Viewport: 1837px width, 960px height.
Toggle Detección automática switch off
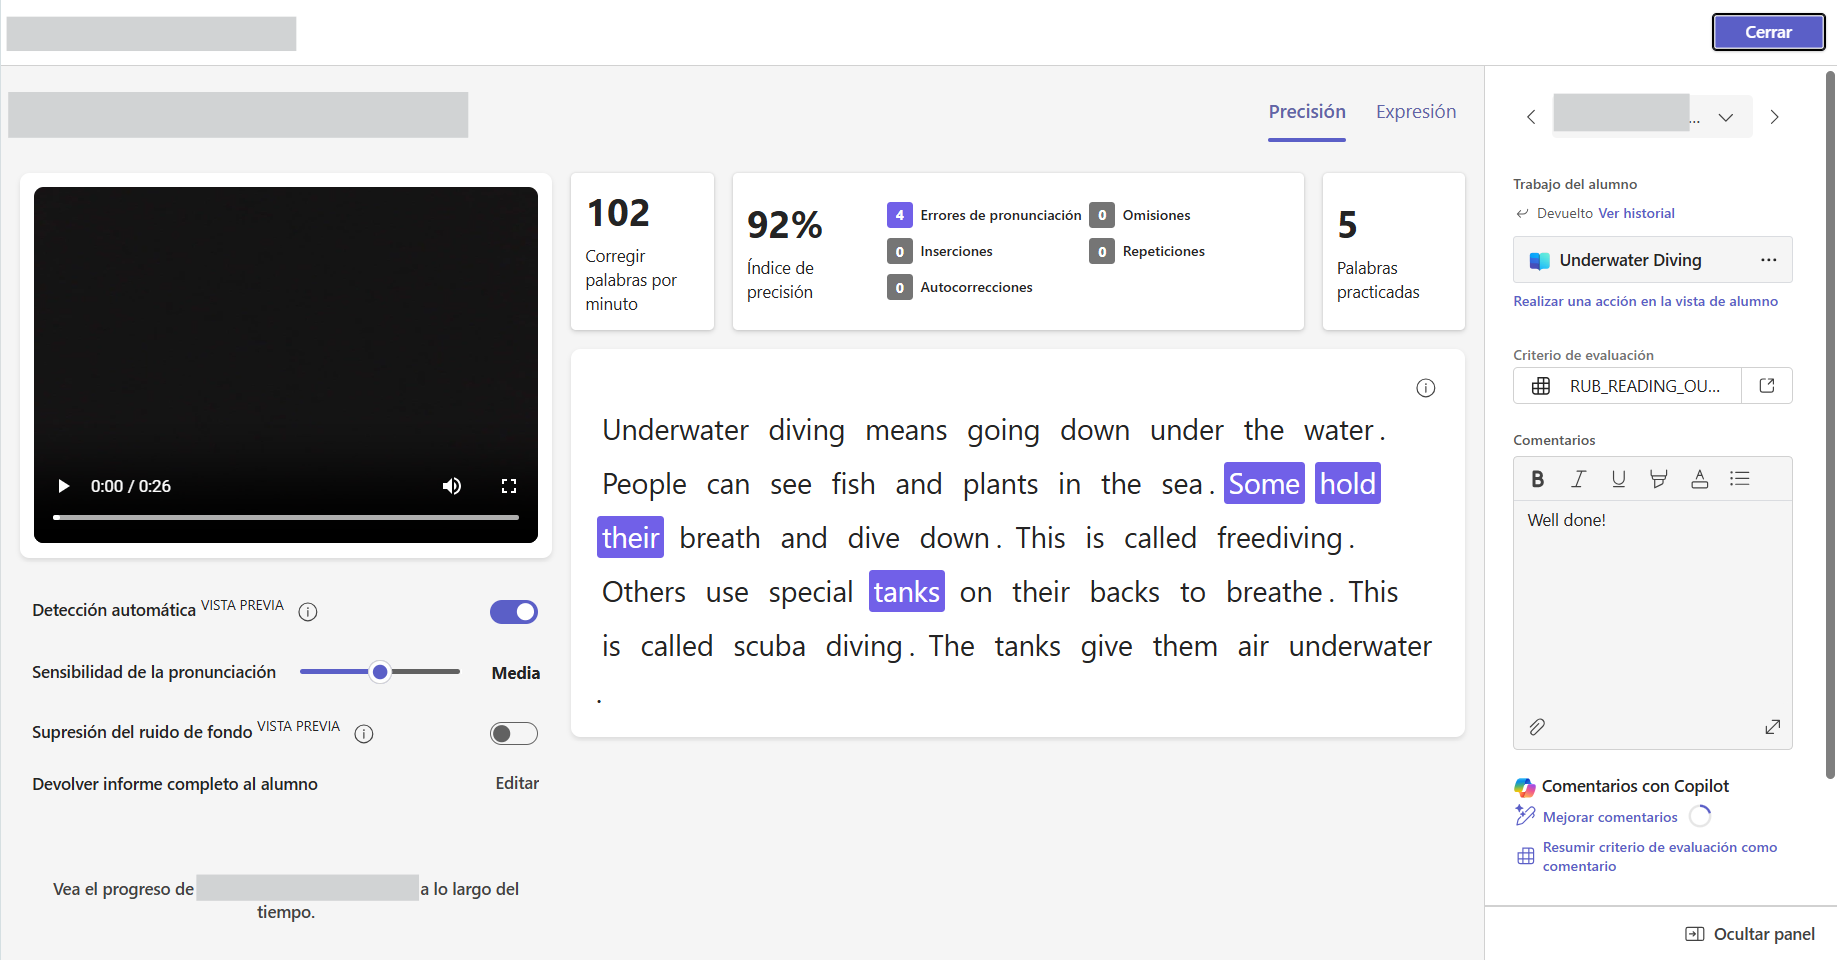514,612
